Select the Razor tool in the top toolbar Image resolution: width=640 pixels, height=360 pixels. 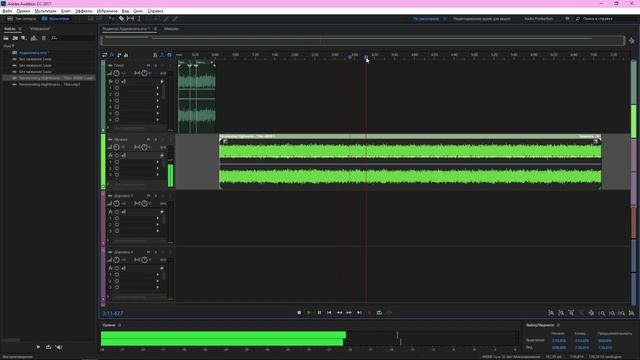point(121,19)
